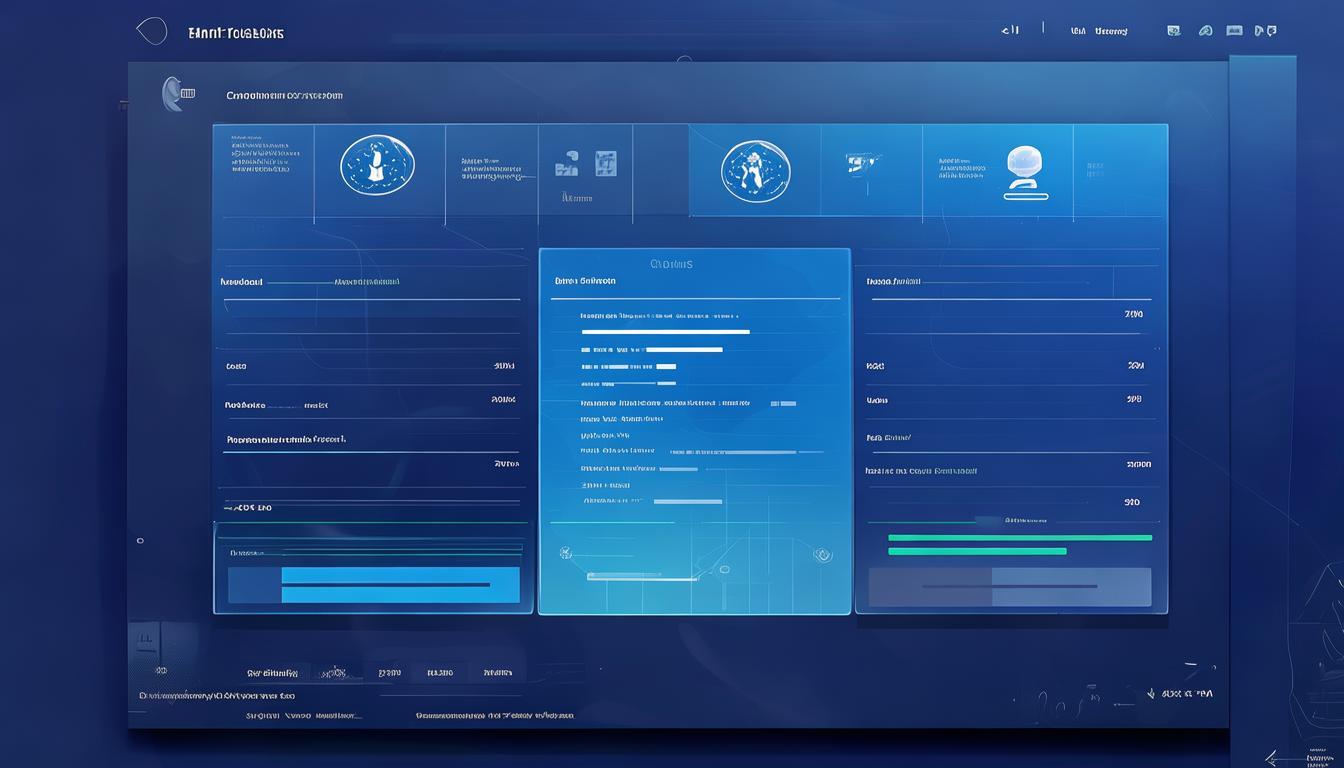The width and height of the screenshot is (1344, 768).
Task: Click the bright blue bar button in left panel
Action: 400,585
